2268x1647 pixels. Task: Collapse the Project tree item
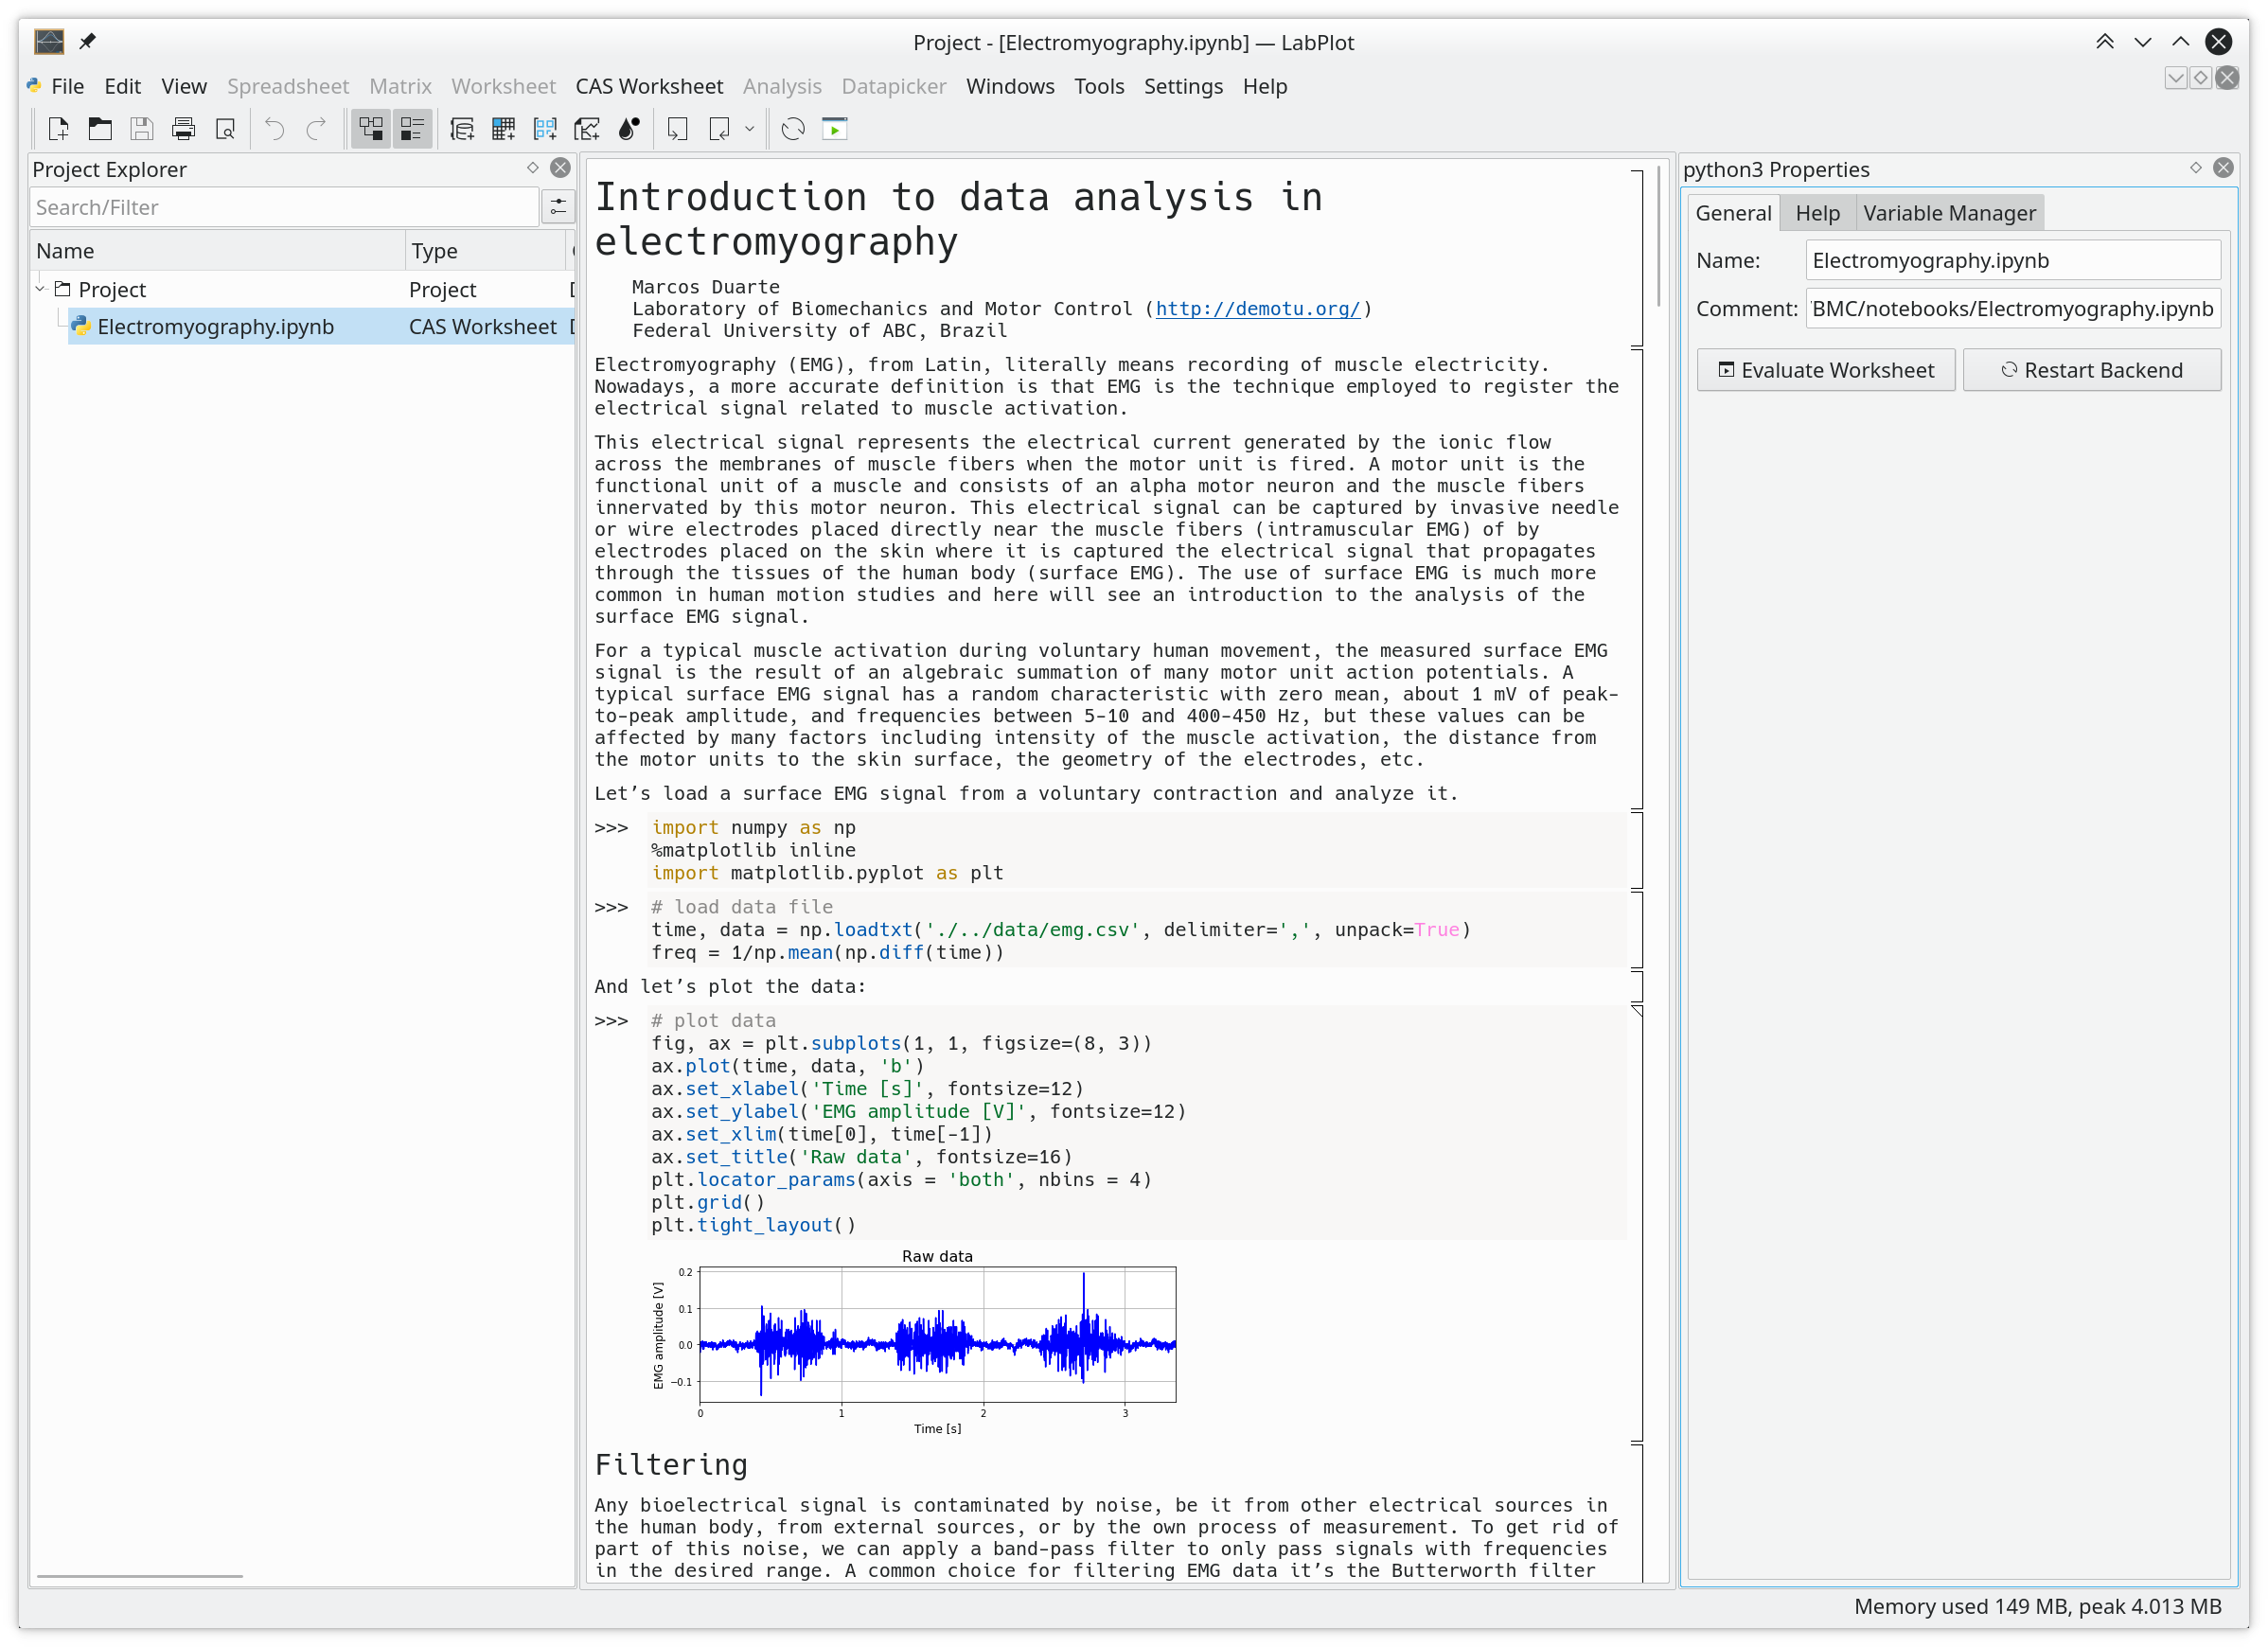40,288
